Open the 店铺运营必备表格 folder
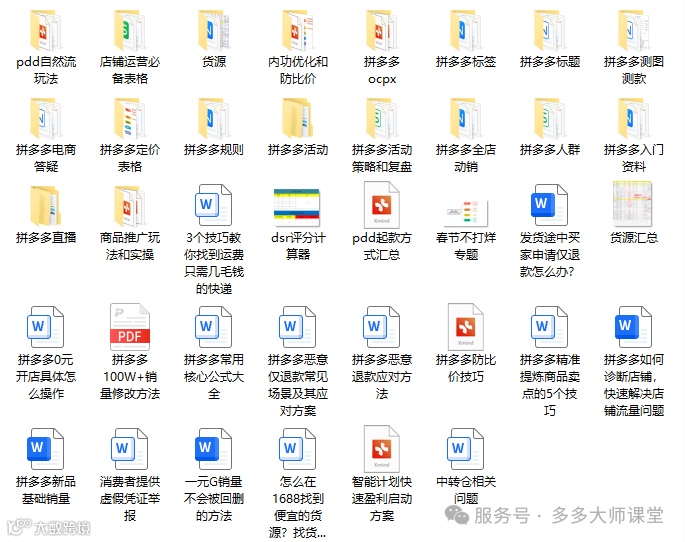 tap(130, 31)
